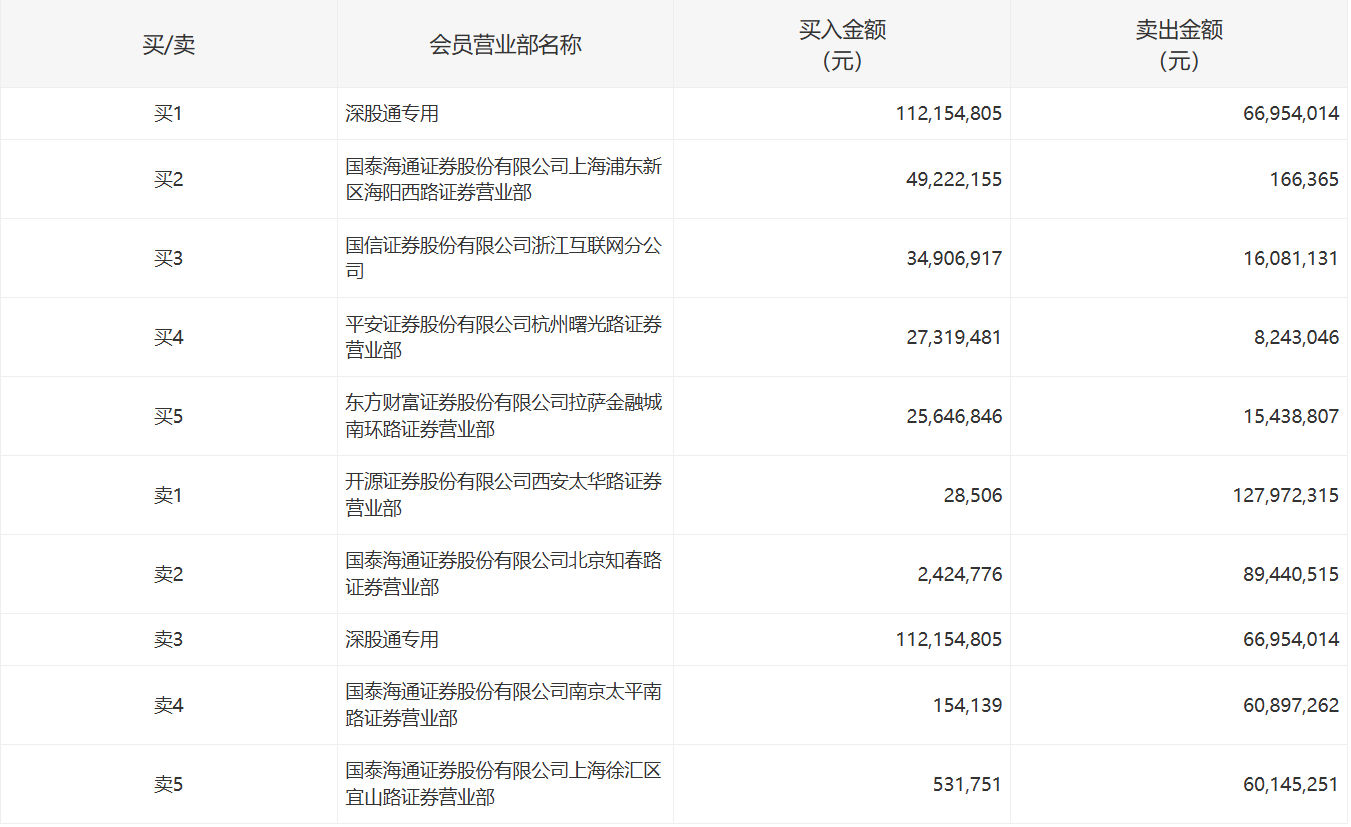Open 国信证券 浙江互联网分公司 branch name

[x=503, y=259]
